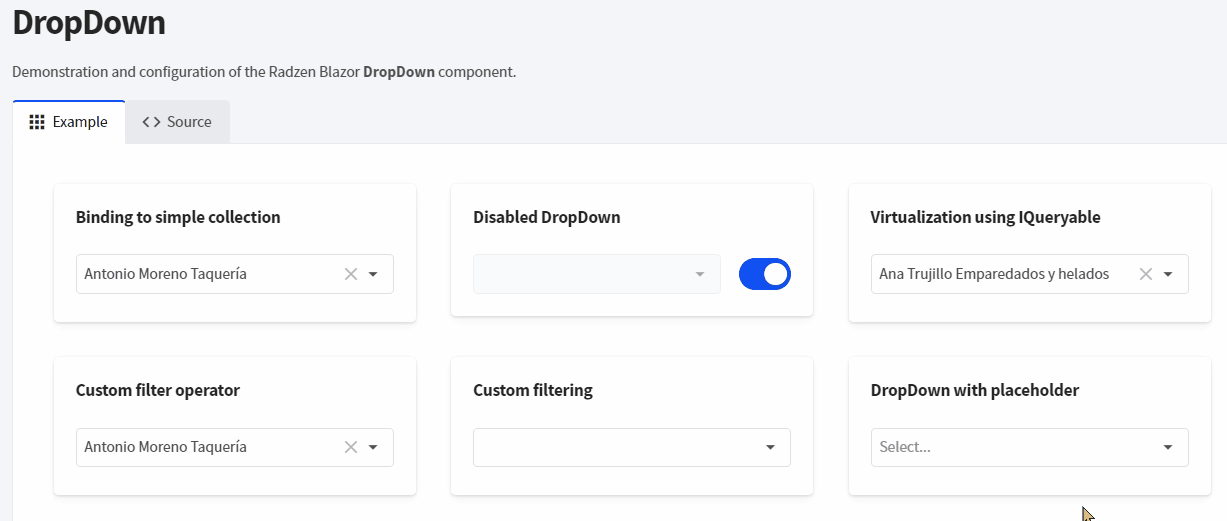
Task: Toggle the Disabled DropDown switch
Action: (765, 274)
